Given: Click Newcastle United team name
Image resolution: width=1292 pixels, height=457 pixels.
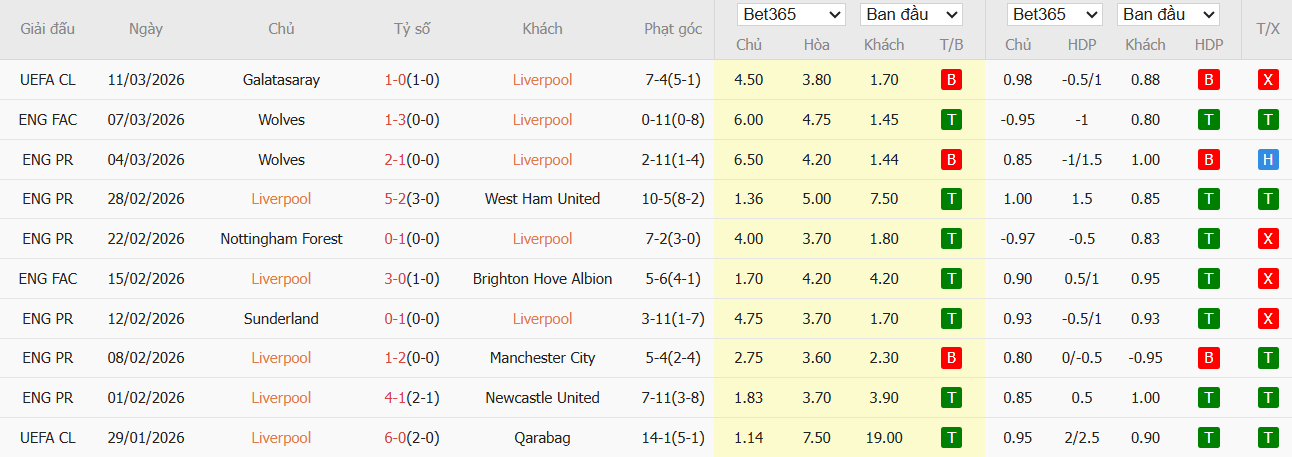Looking at the screenshot, I should [x=542, y=398].
